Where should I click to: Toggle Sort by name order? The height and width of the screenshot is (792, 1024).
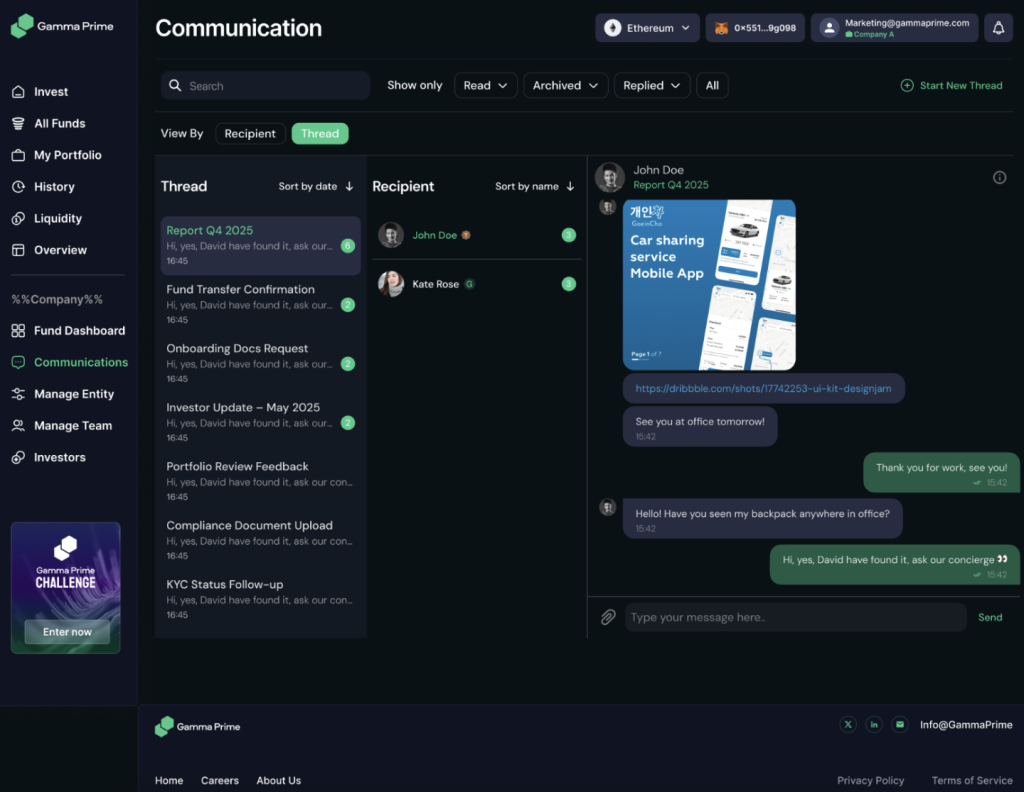(x=535, y=186)
